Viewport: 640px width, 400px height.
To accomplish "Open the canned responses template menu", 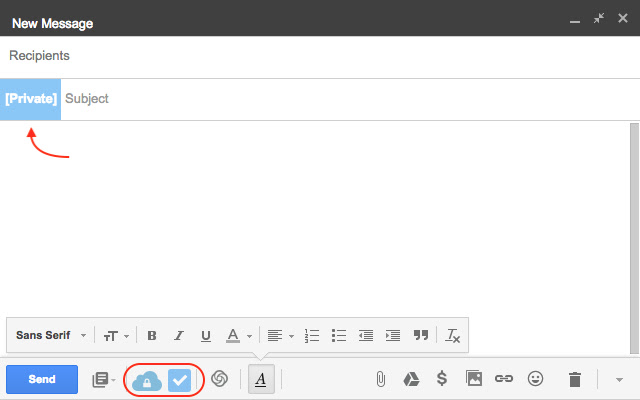I will [104, 380].
